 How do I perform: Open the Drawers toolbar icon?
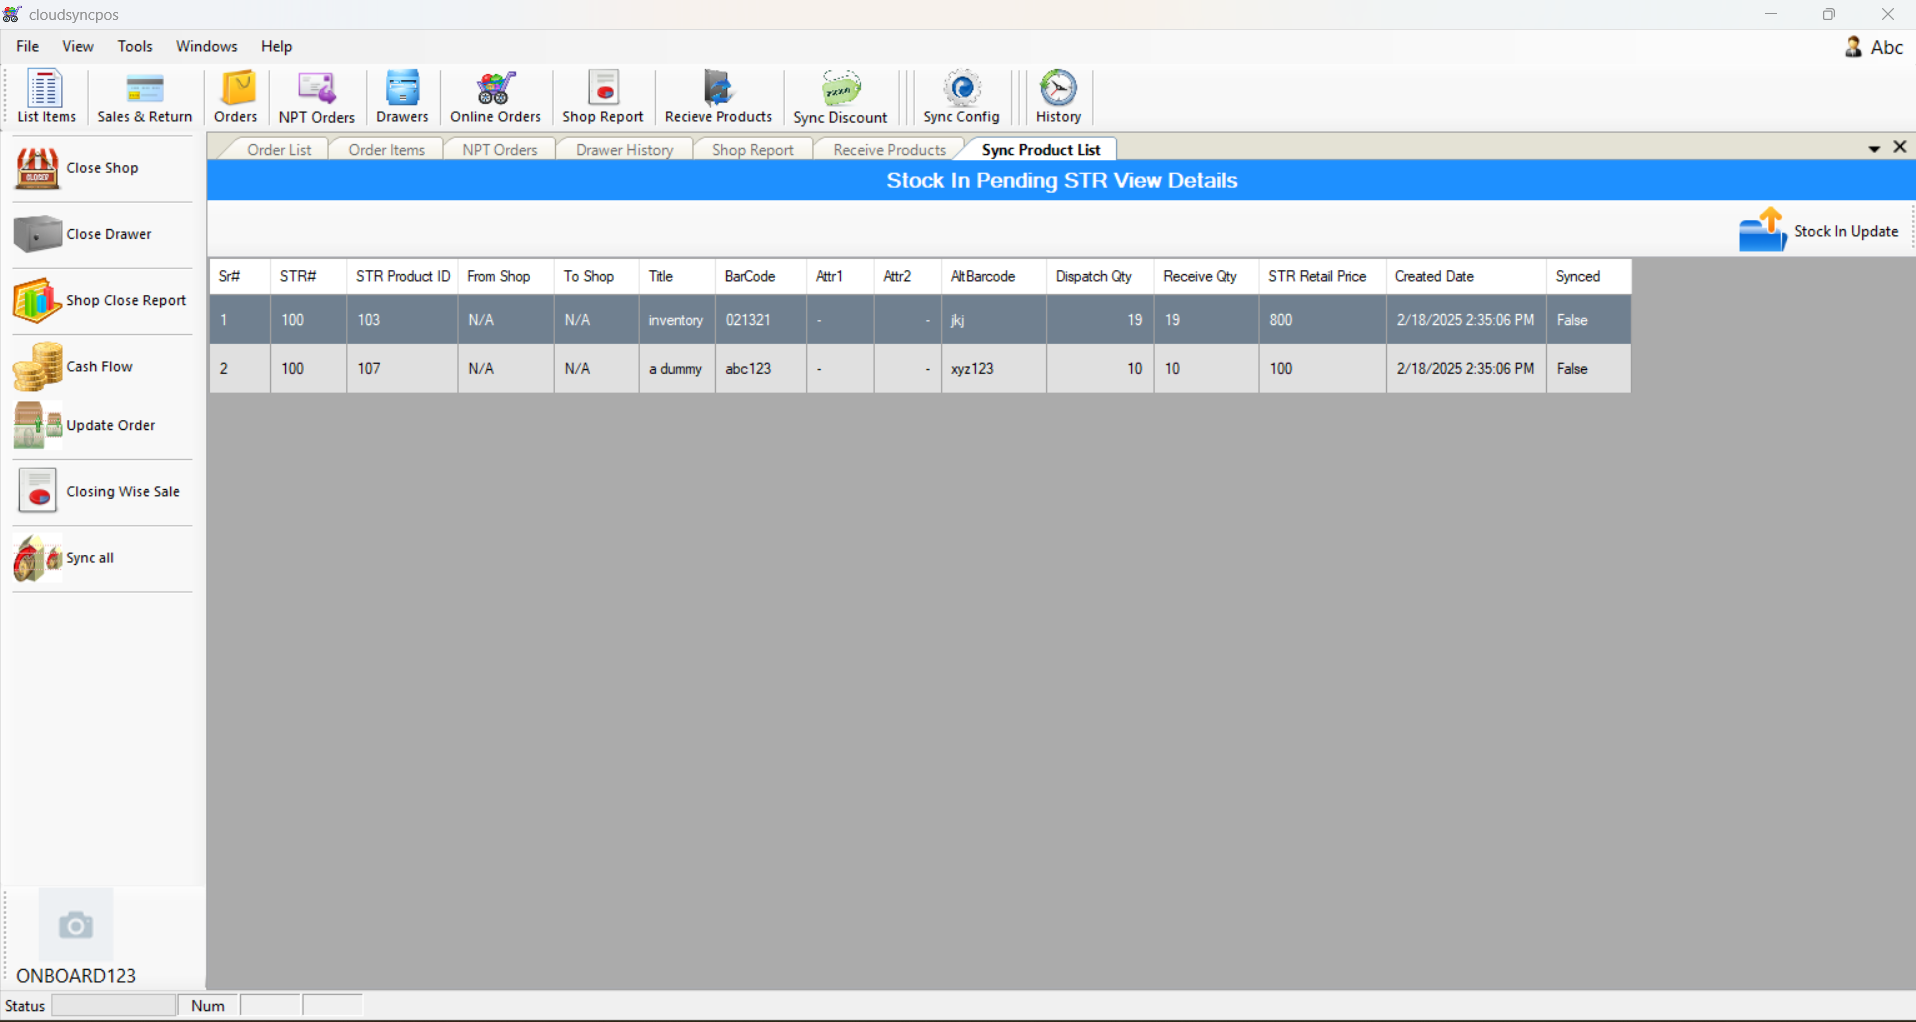coord(402,97)
